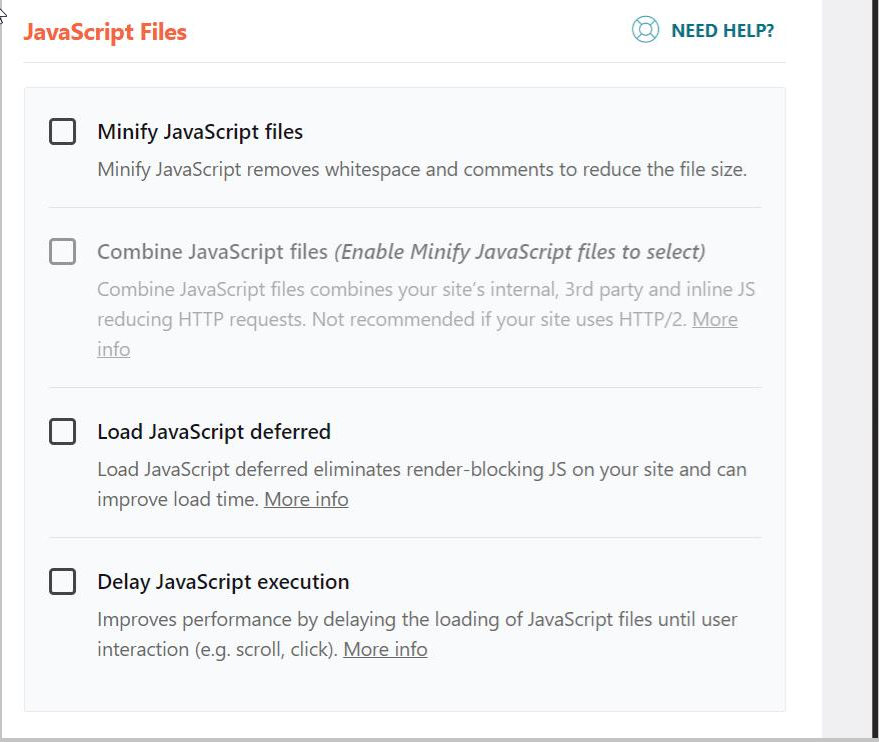Click the lifebuoy help icon

tap(645, 30)
